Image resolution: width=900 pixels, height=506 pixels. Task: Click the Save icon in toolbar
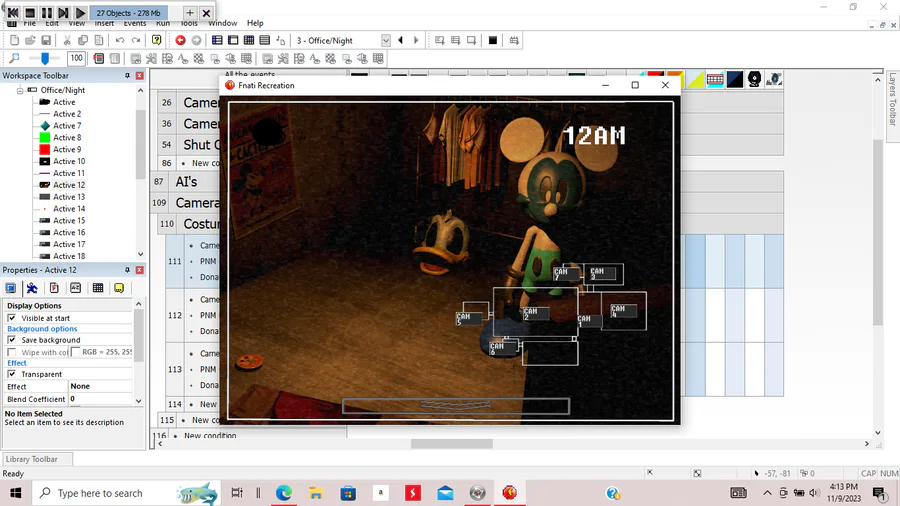(46, 40)
